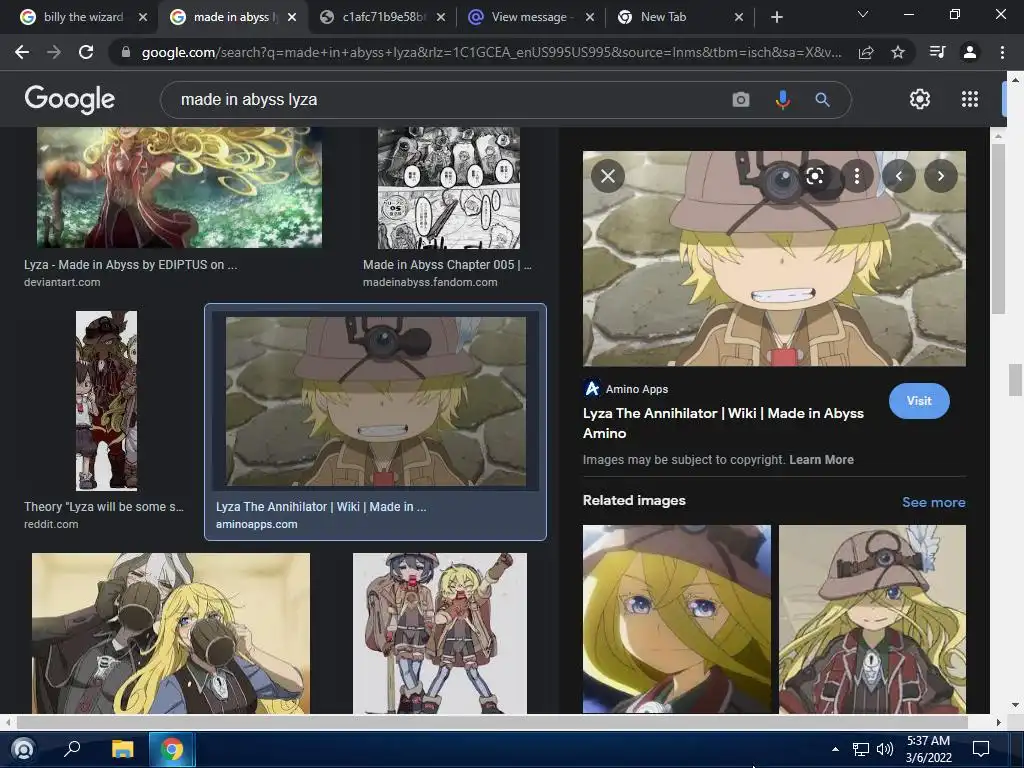This screenshot has width=1024, height=768.
Task: Click the Google logo
Action: pyautogui.click(x=69, y=99)
